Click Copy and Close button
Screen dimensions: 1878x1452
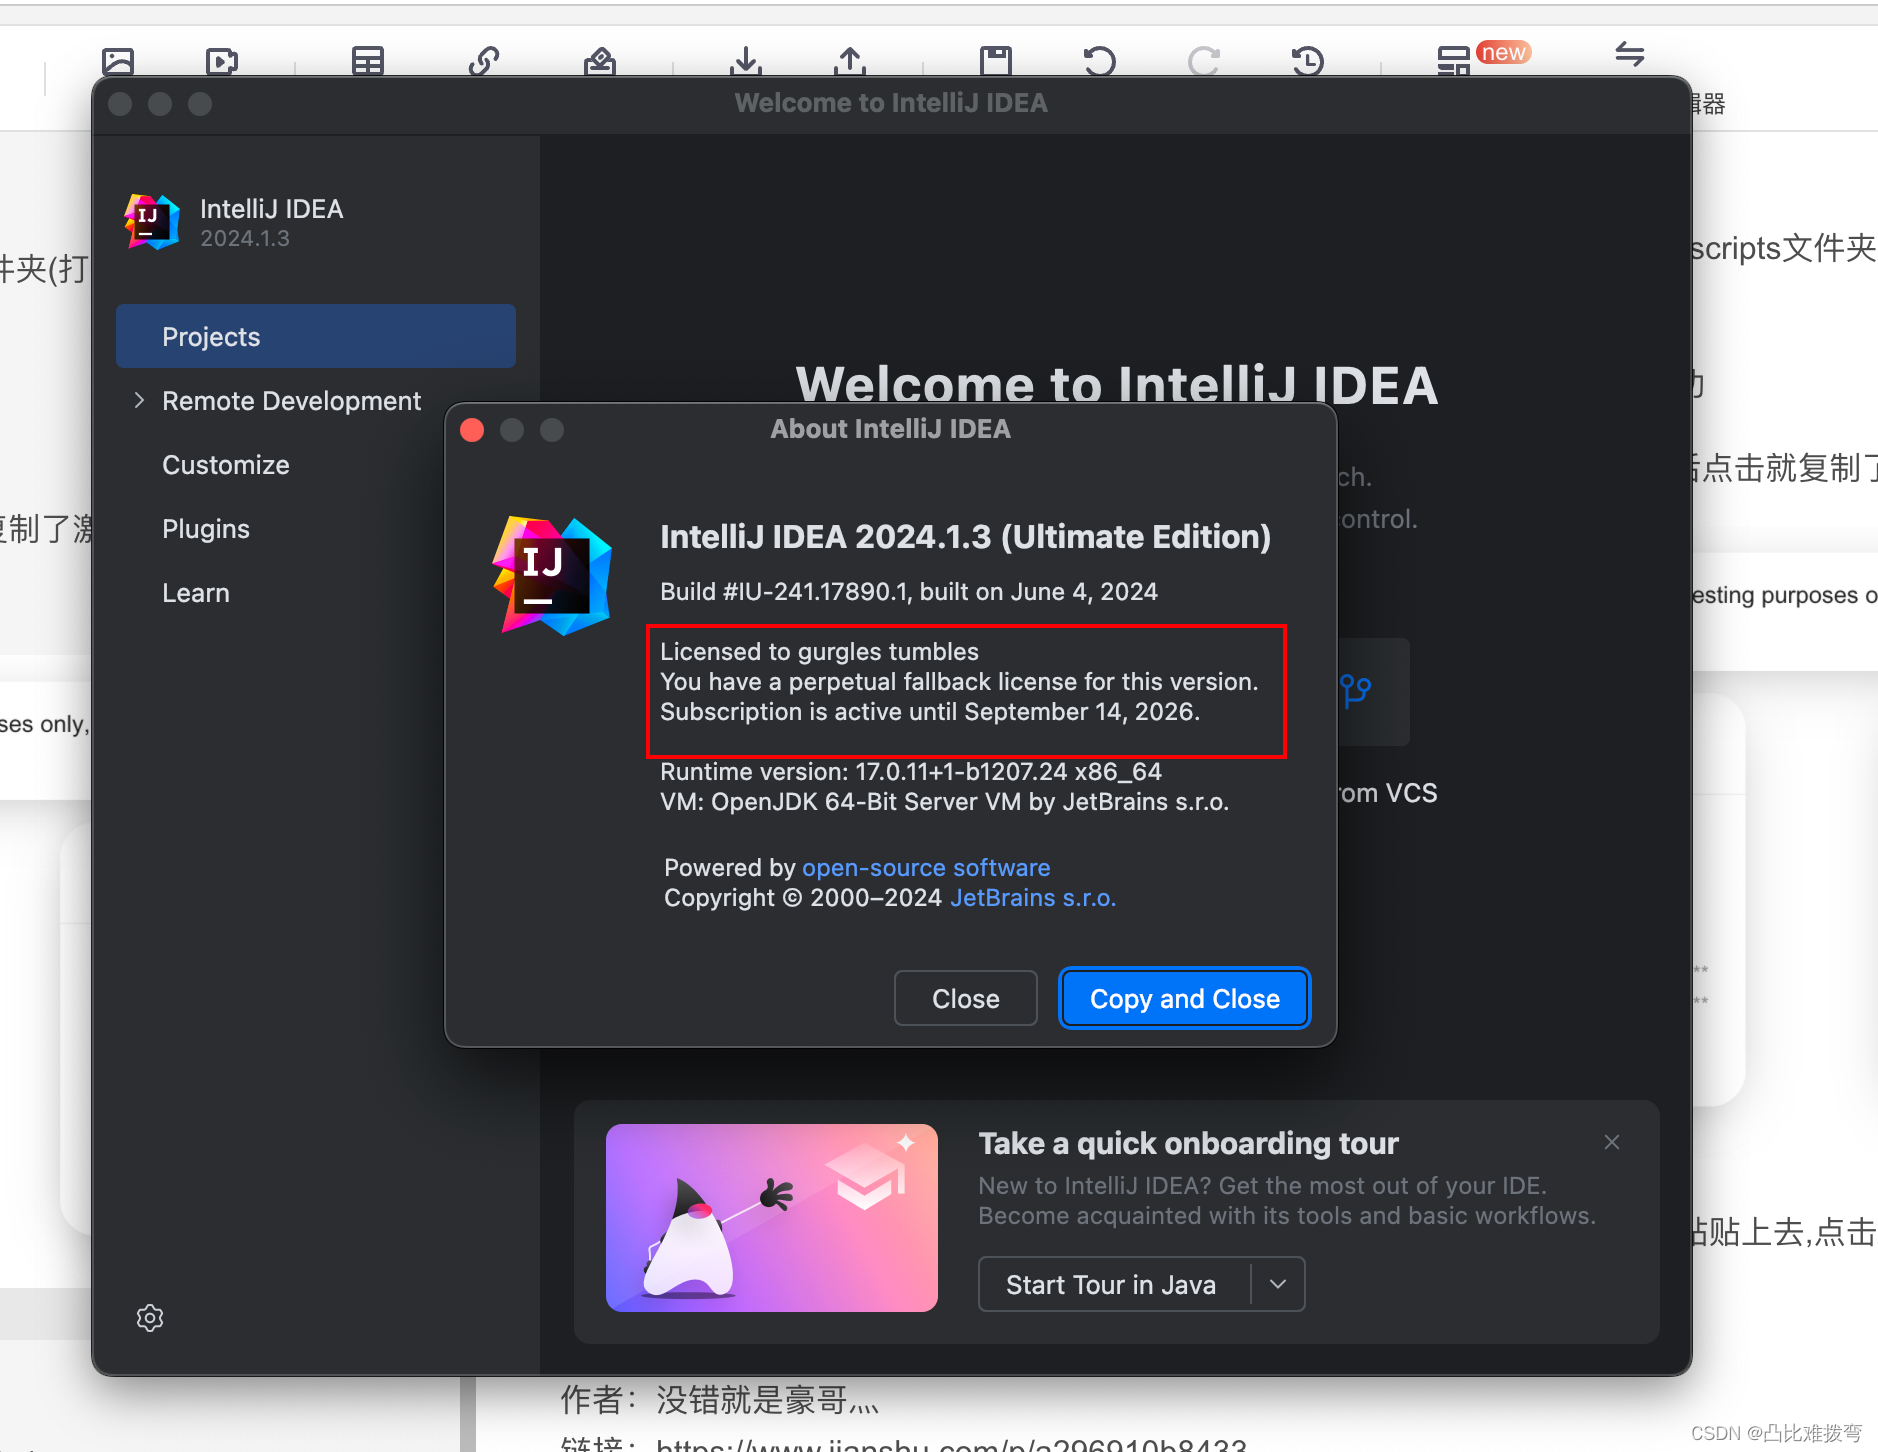(x=1185, y=998)
